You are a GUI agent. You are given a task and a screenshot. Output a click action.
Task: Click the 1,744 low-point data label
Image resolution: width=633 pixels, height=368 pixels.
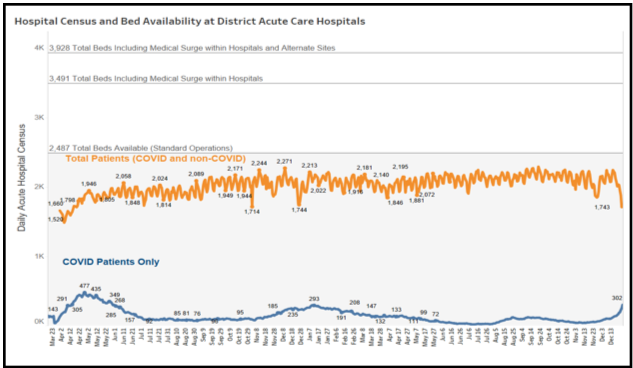pyautogui.click(x=299, y=210)
